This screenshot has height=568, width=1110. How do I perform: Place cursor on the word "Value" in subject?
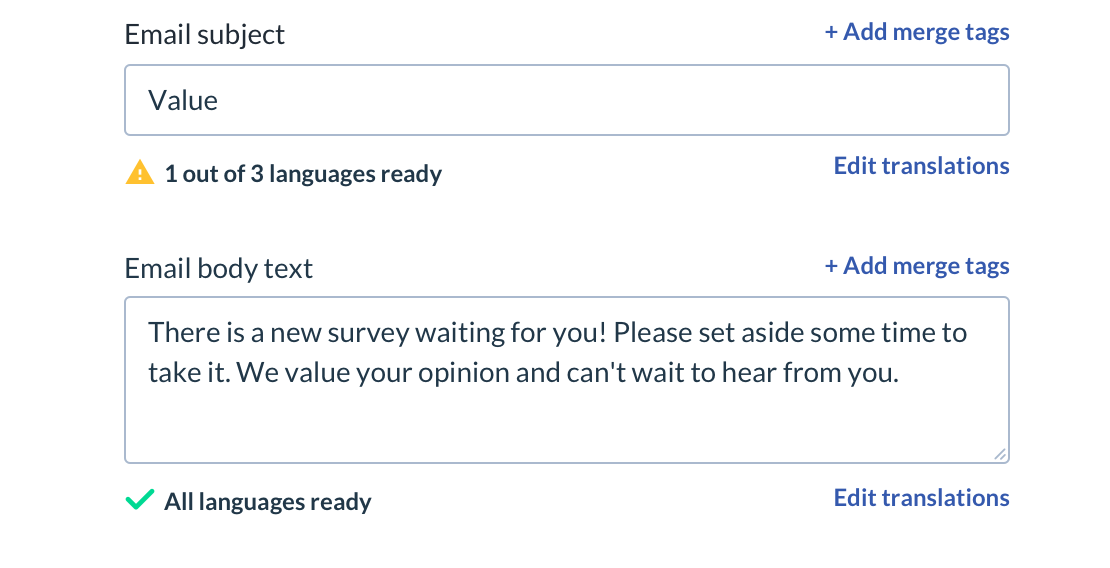point(183,101)
